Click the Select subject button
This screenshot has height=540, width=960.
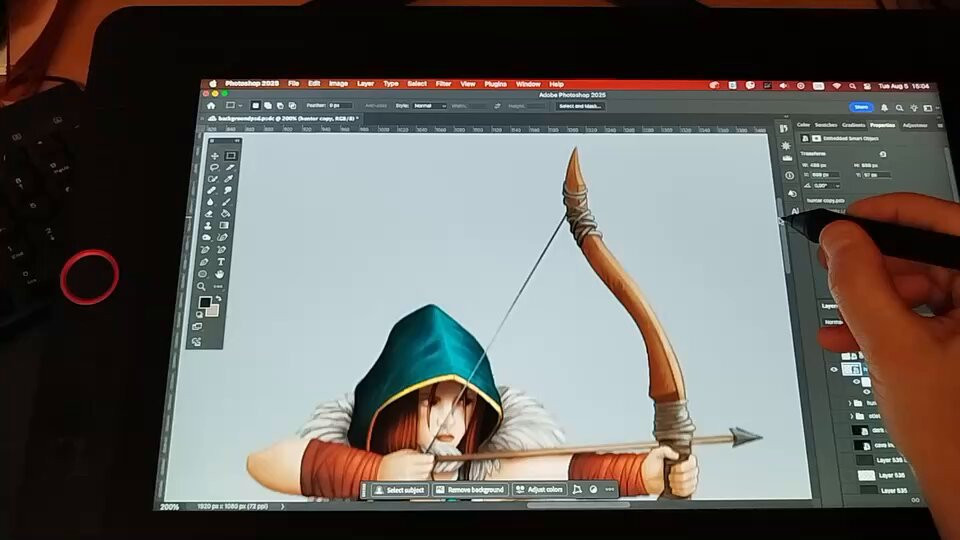coord(399,490)
